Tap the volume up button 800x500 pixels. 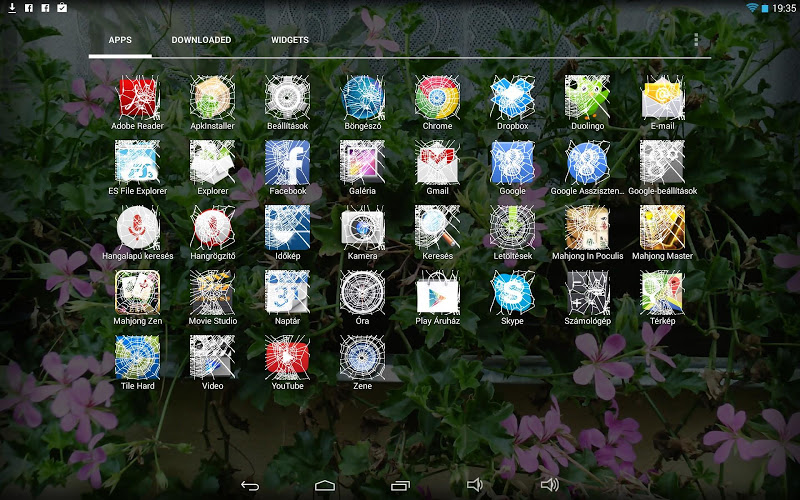pyautogui.click(x=550, y=485)
